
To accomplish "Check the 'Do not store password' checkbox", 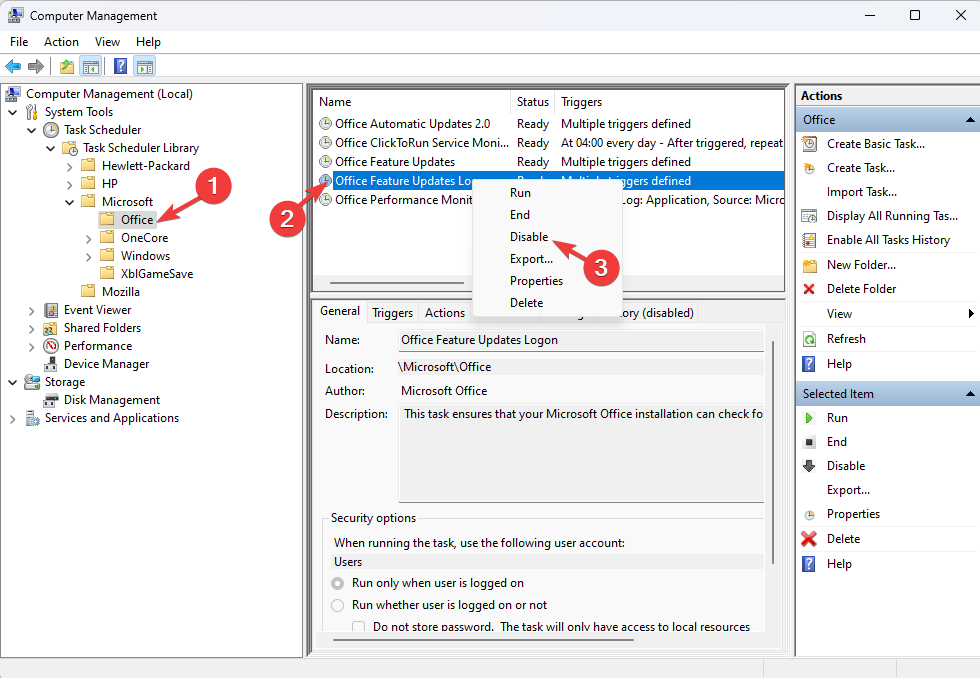I will click(359, 626).
